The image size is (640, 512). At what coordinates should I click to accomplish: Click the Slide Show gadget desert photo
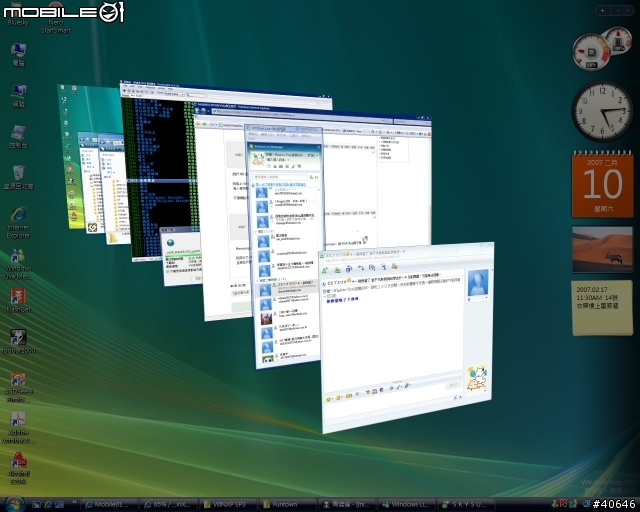602,249
